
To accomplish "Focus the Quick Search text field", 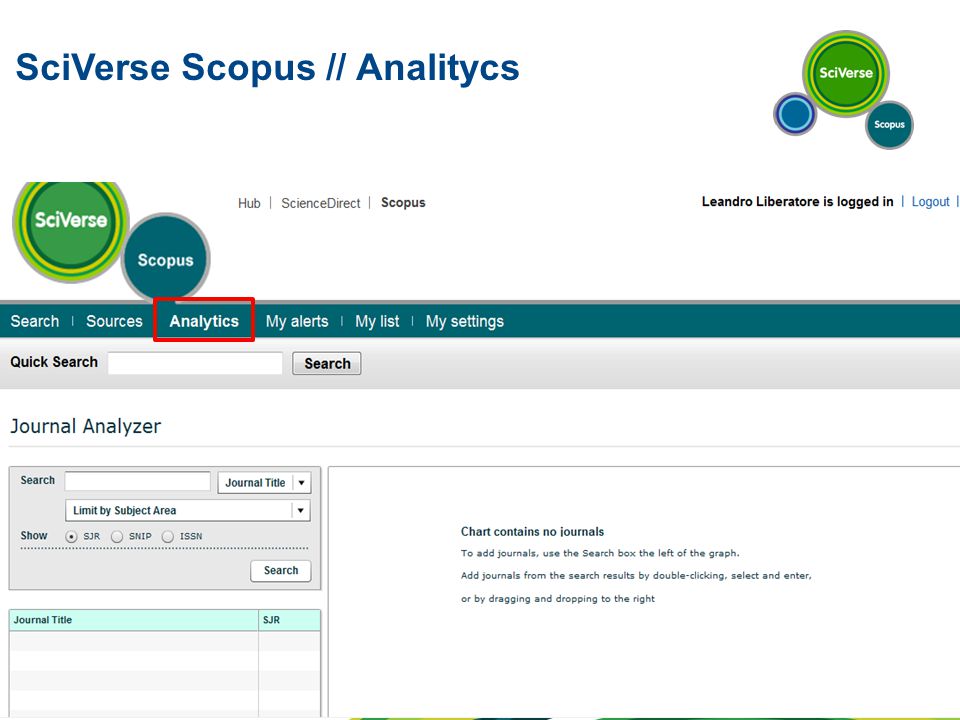I will click(195, 363).
